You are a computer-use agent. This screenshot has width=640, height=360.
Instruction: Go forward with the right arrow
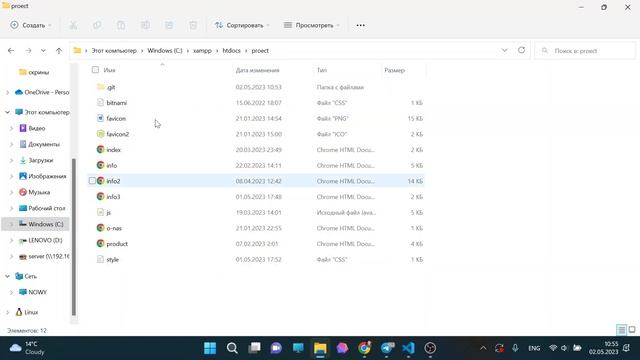(28, 51)
